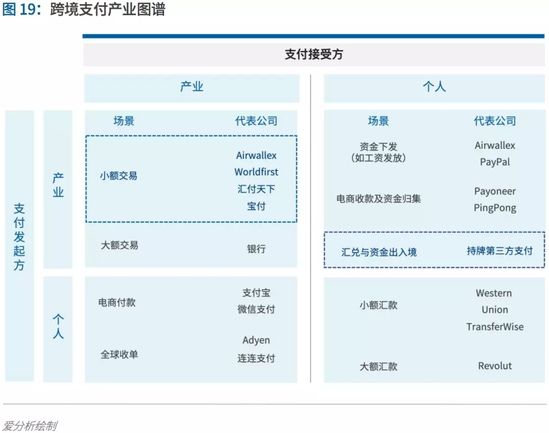Click the 大额交易 scenario label
The width and height of the screenshot is (549, 433).
coord(119,245)
